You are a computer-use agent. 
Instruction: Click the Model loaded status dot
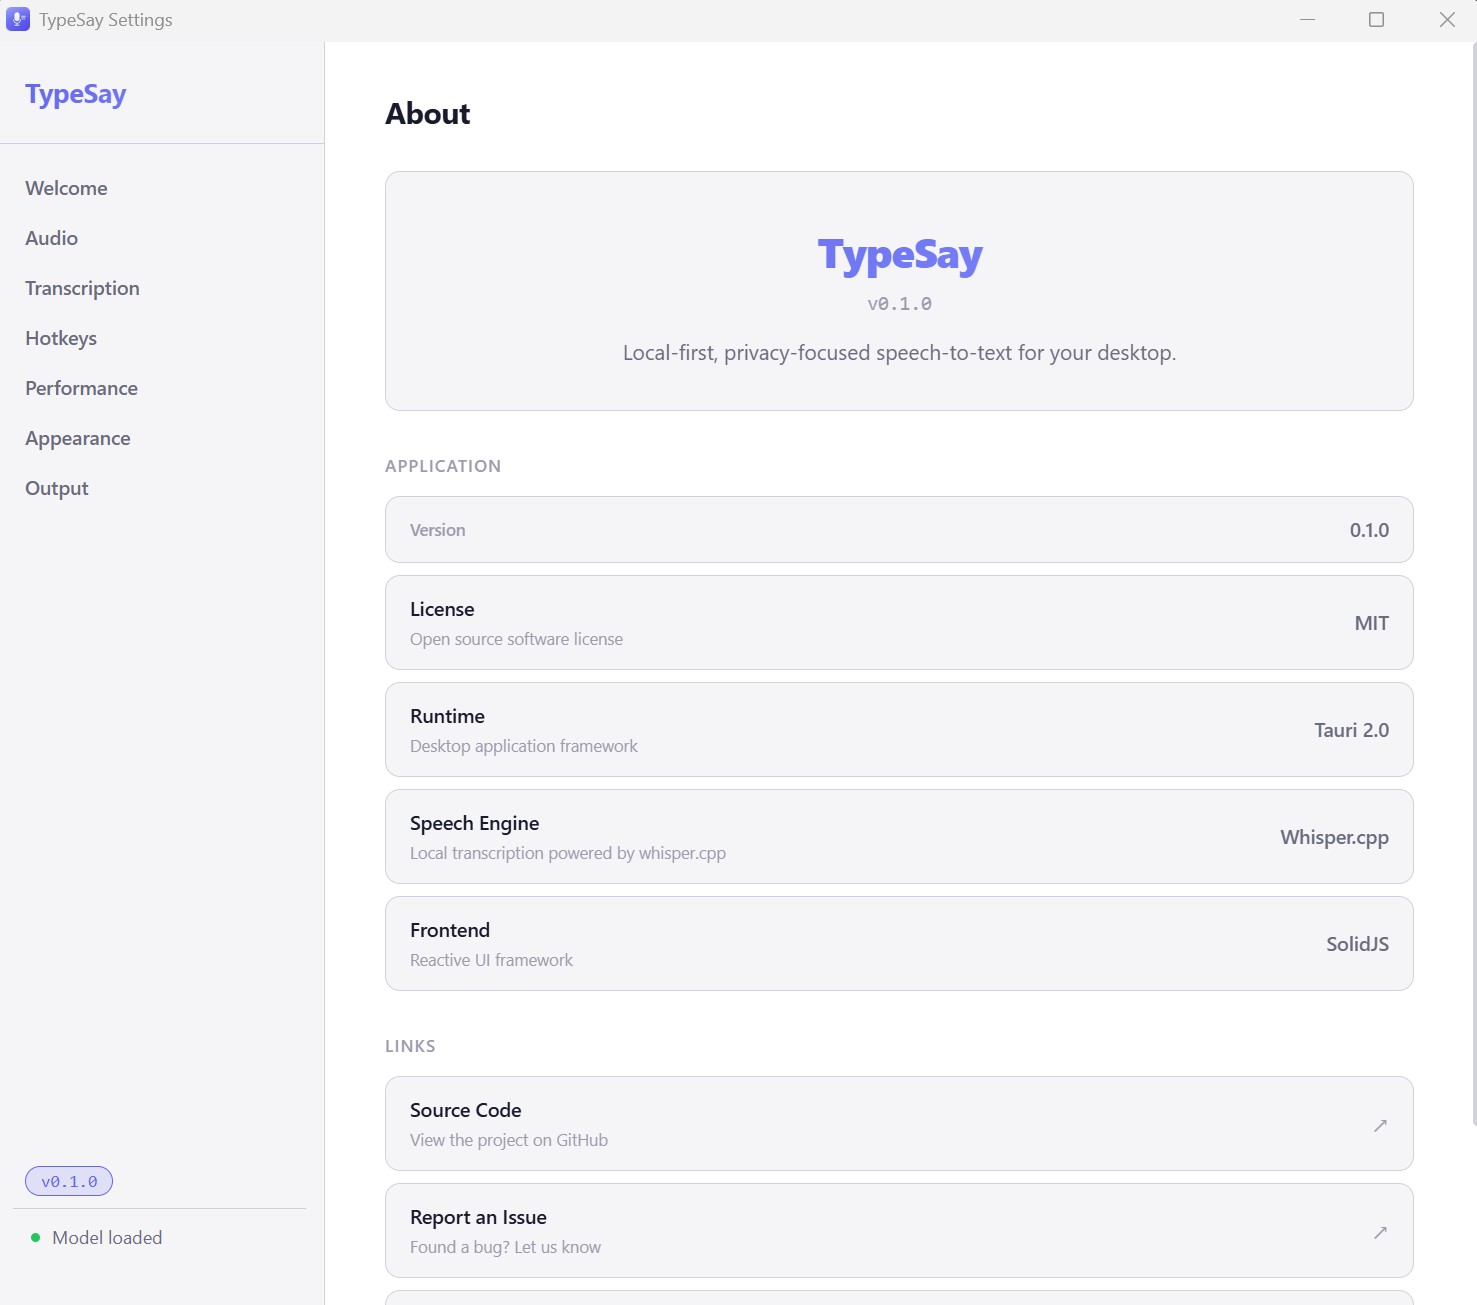[36, 1237]
